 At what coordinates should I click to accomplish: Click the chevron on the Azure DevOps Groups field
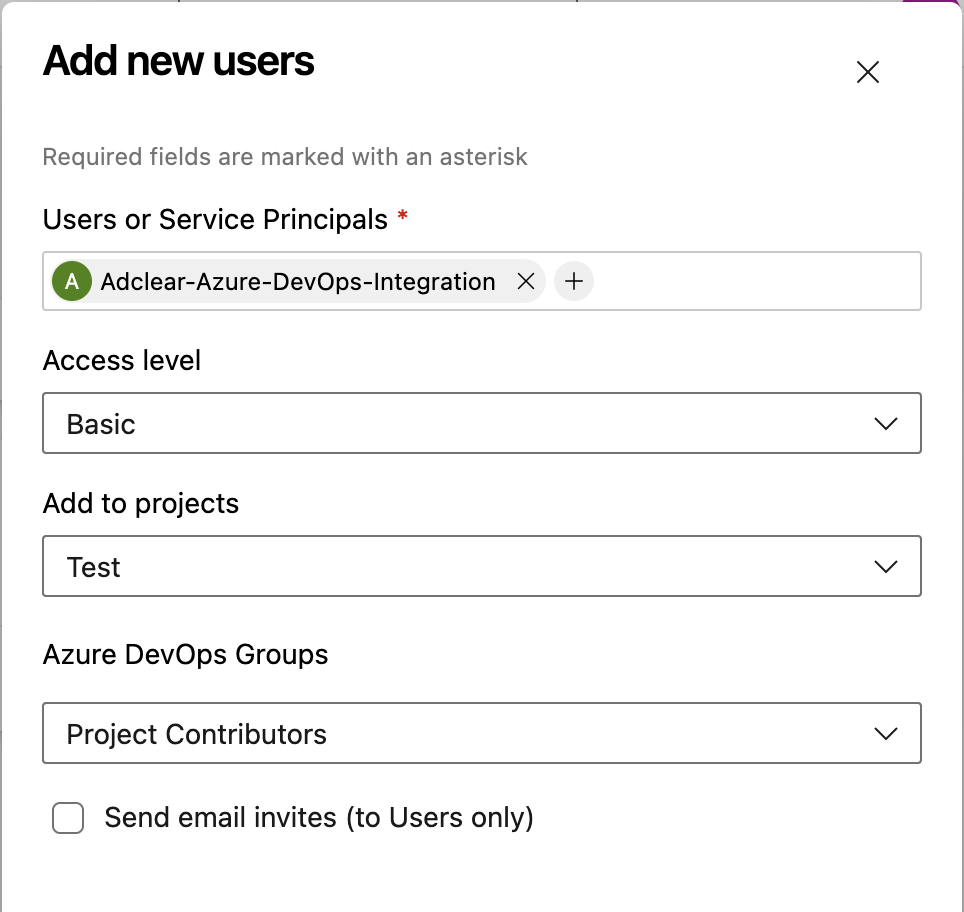(x=886, y=733)
